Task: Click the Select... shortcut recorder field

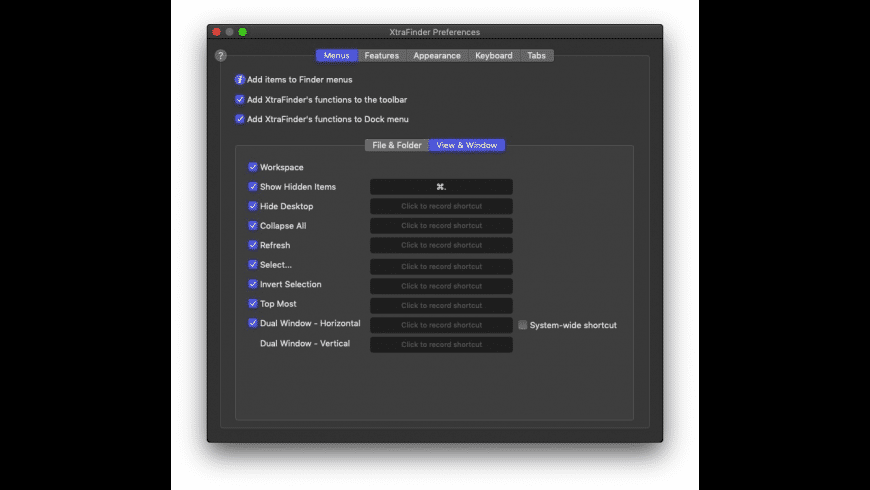Action: click(x=441, y=266)
